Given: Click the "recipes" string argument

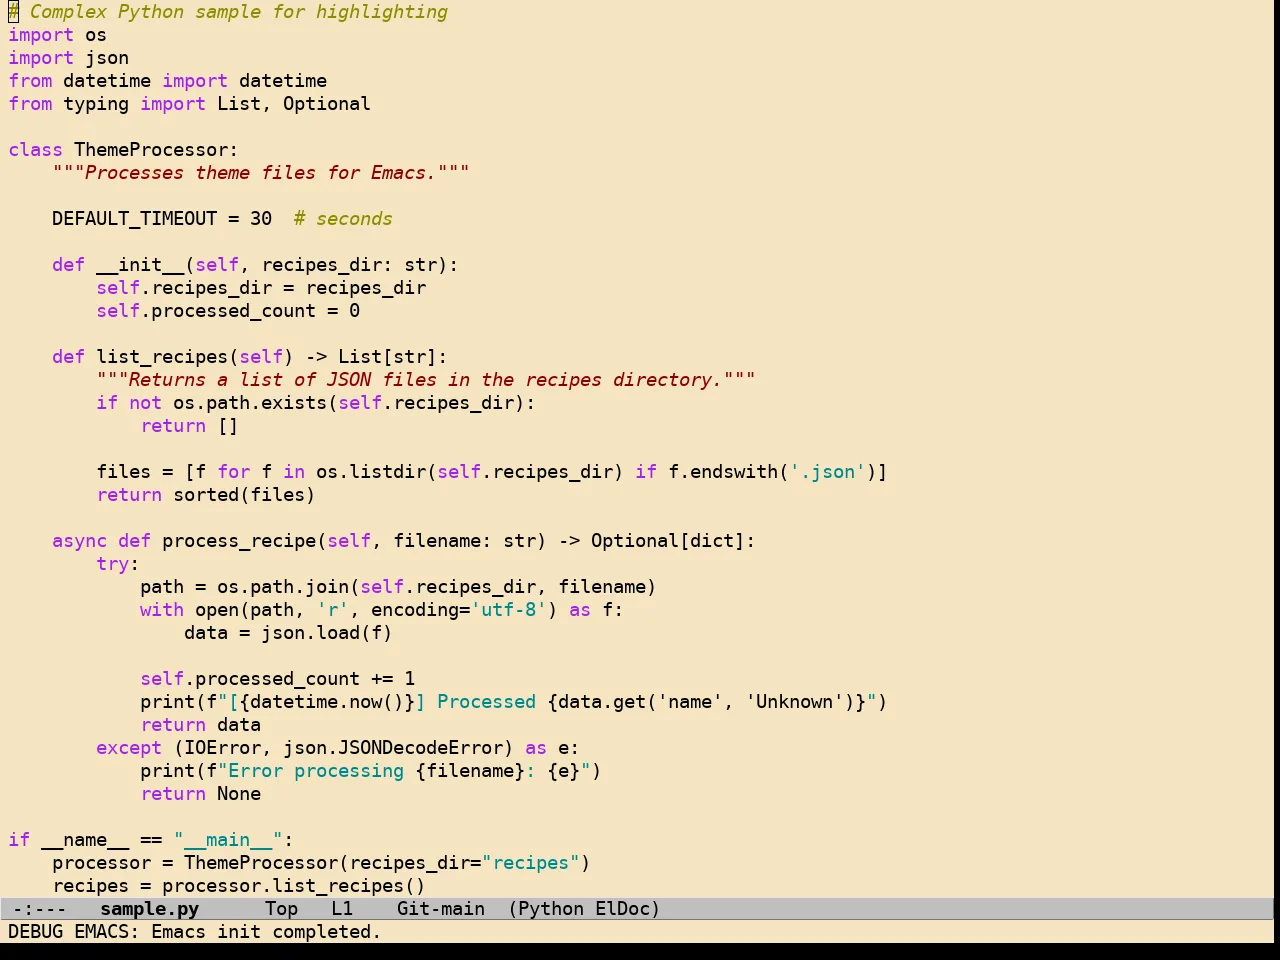Looking at the screenshot, I should 531,863.
